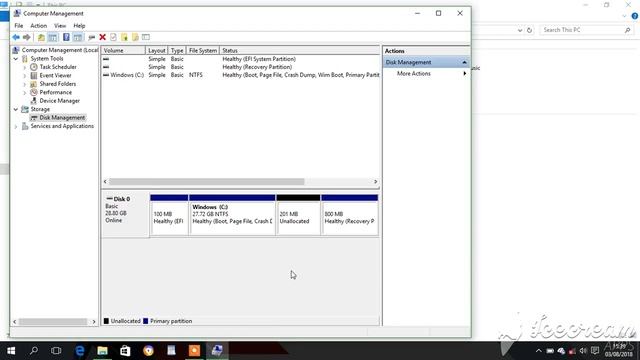The image size is (640, 360).
Task: Select the Recovery Partition volume row
Action: point(241,67)
